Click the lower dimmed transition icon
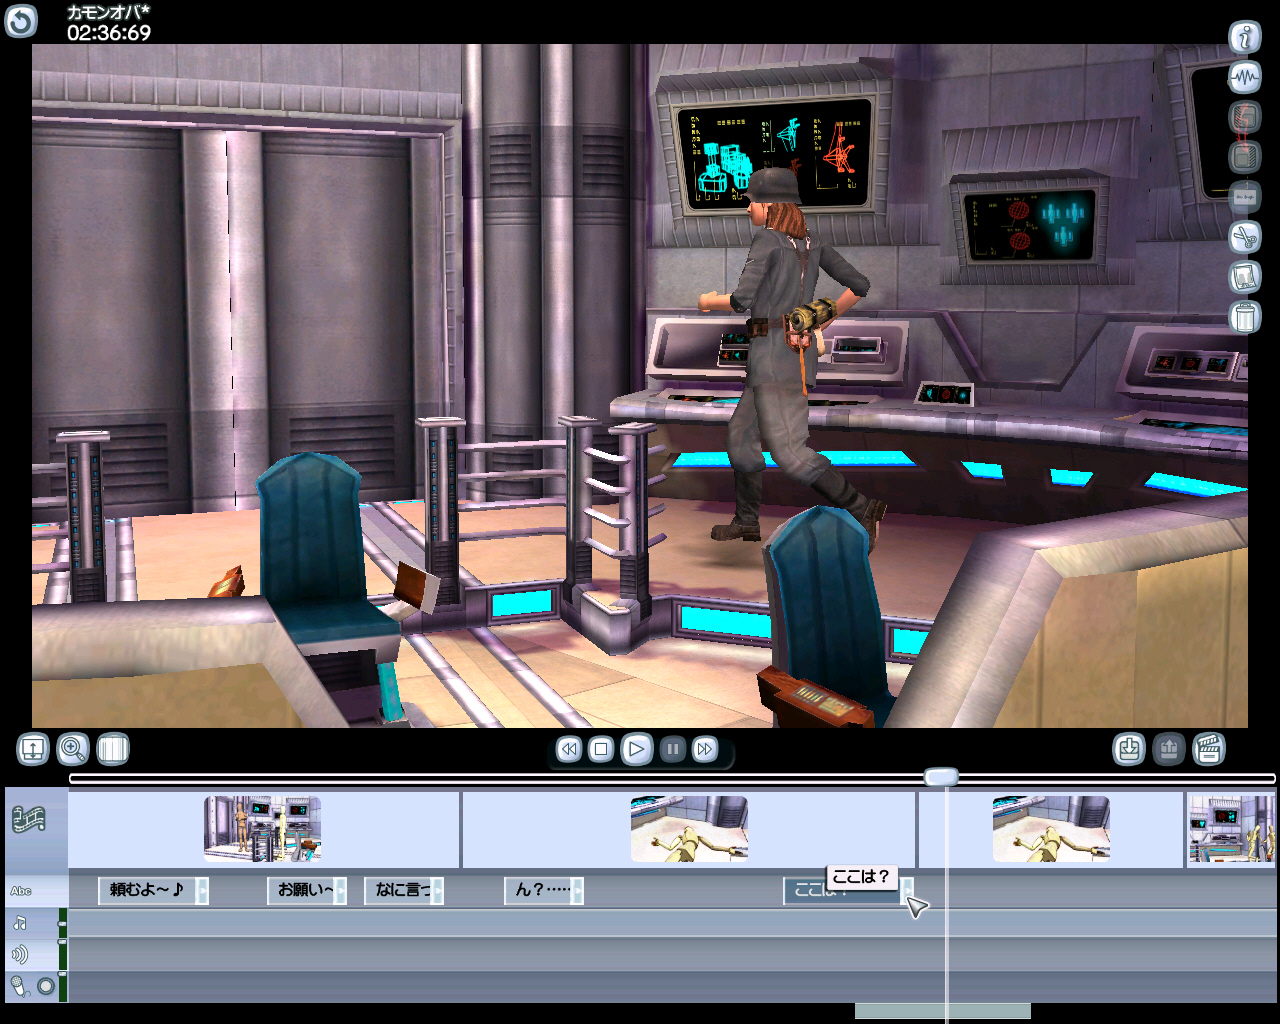The image size is (1280, 1024). pyautogui.click(x=1245, y=157)
